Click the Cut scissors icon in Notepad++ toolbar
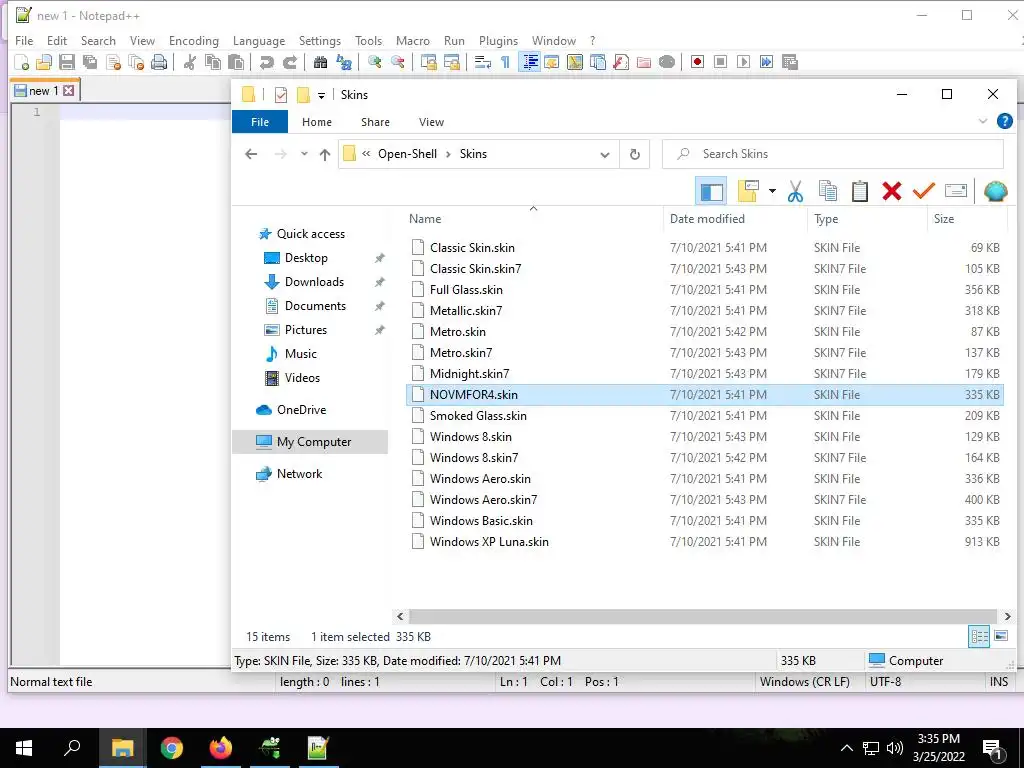 pos(190,62)
